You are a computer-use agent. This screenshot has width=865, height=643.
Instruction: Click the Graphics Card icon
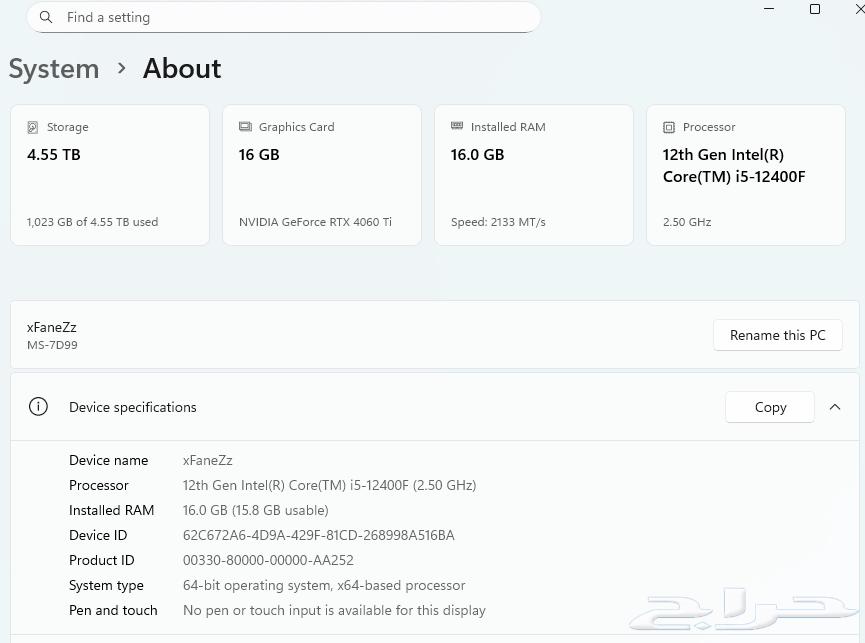245,127
